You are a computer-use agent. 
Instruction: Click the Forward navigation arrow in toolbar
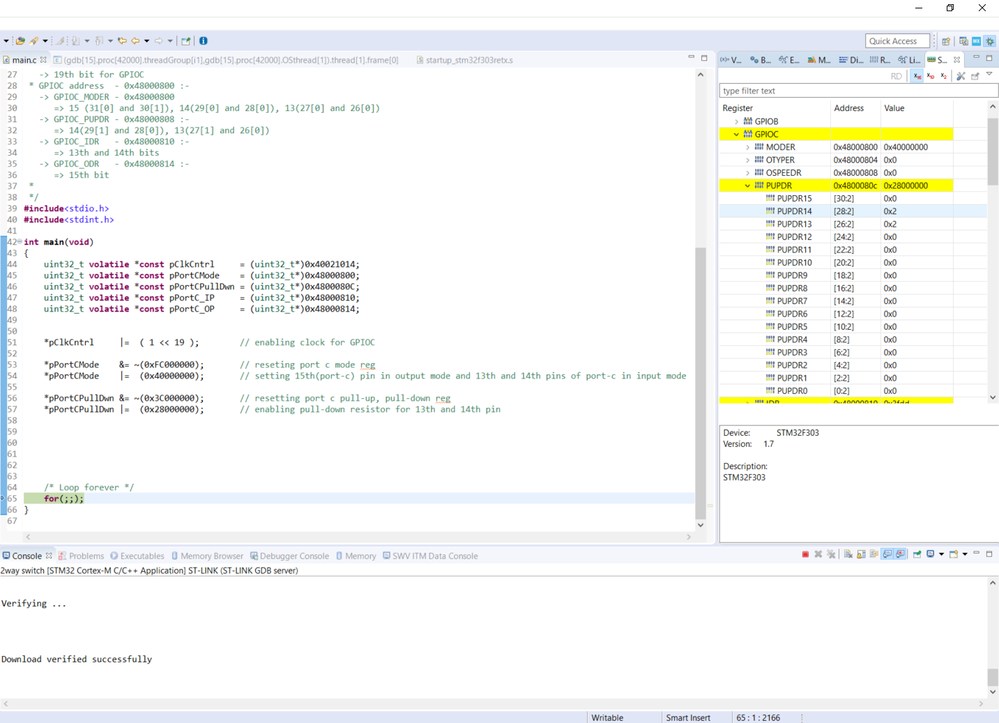159,41
